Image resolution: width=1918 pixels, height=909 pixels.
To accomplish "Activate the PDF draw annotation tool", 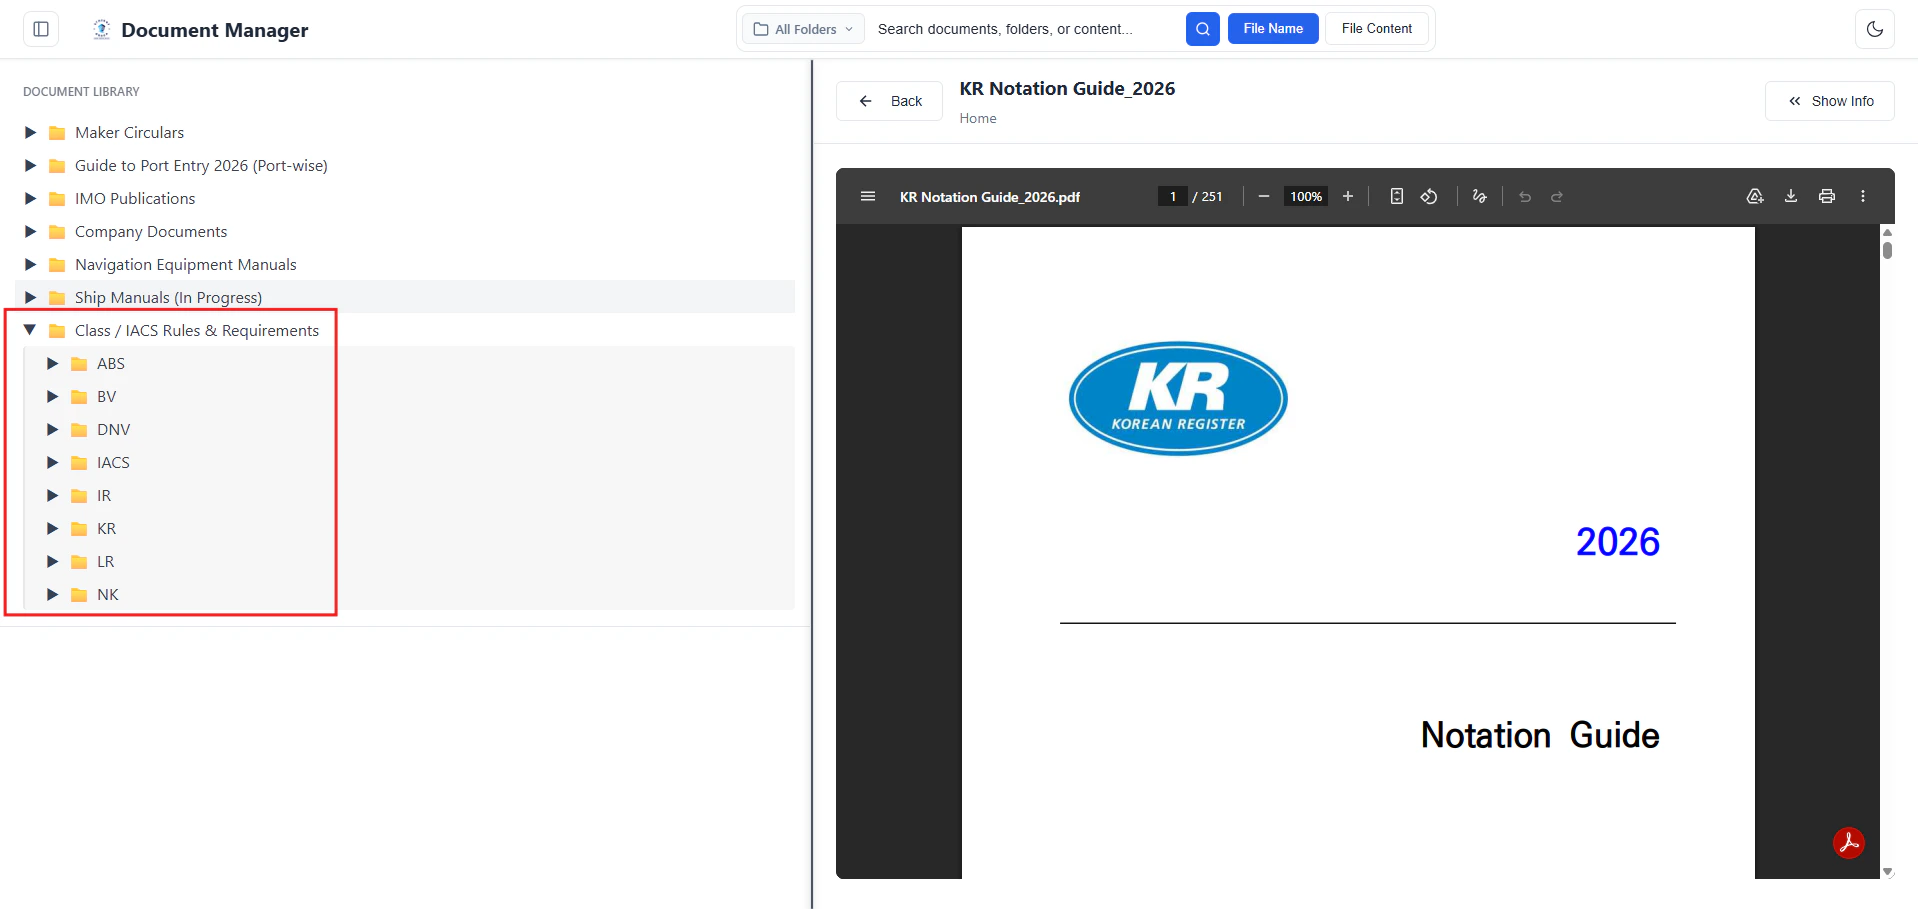I will point(1480,196).
